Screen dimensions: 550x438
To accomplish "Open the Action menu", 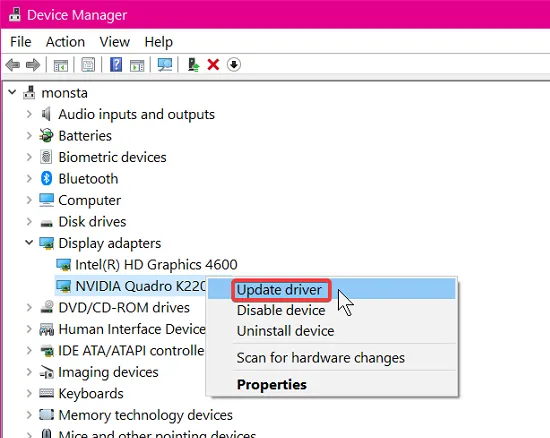I will 65,42.
